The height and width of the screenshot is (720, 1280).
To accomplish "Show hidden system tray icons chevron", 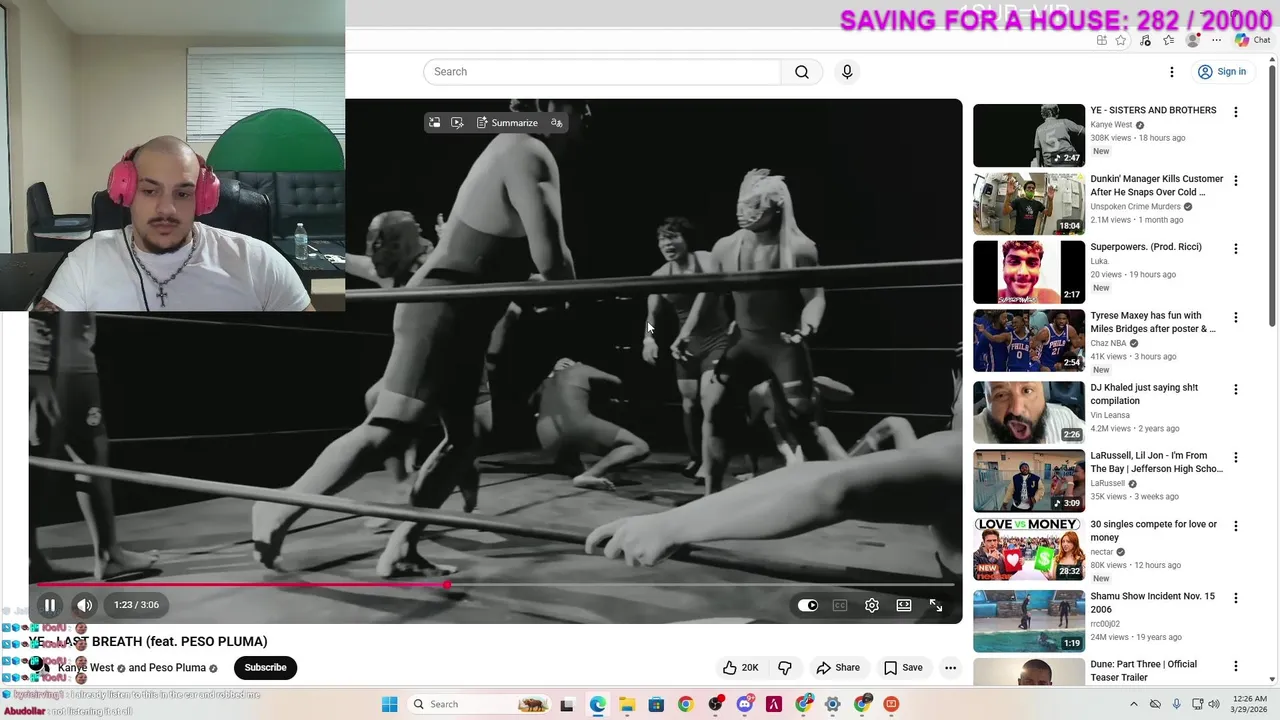I will (x=1134, y=704).
